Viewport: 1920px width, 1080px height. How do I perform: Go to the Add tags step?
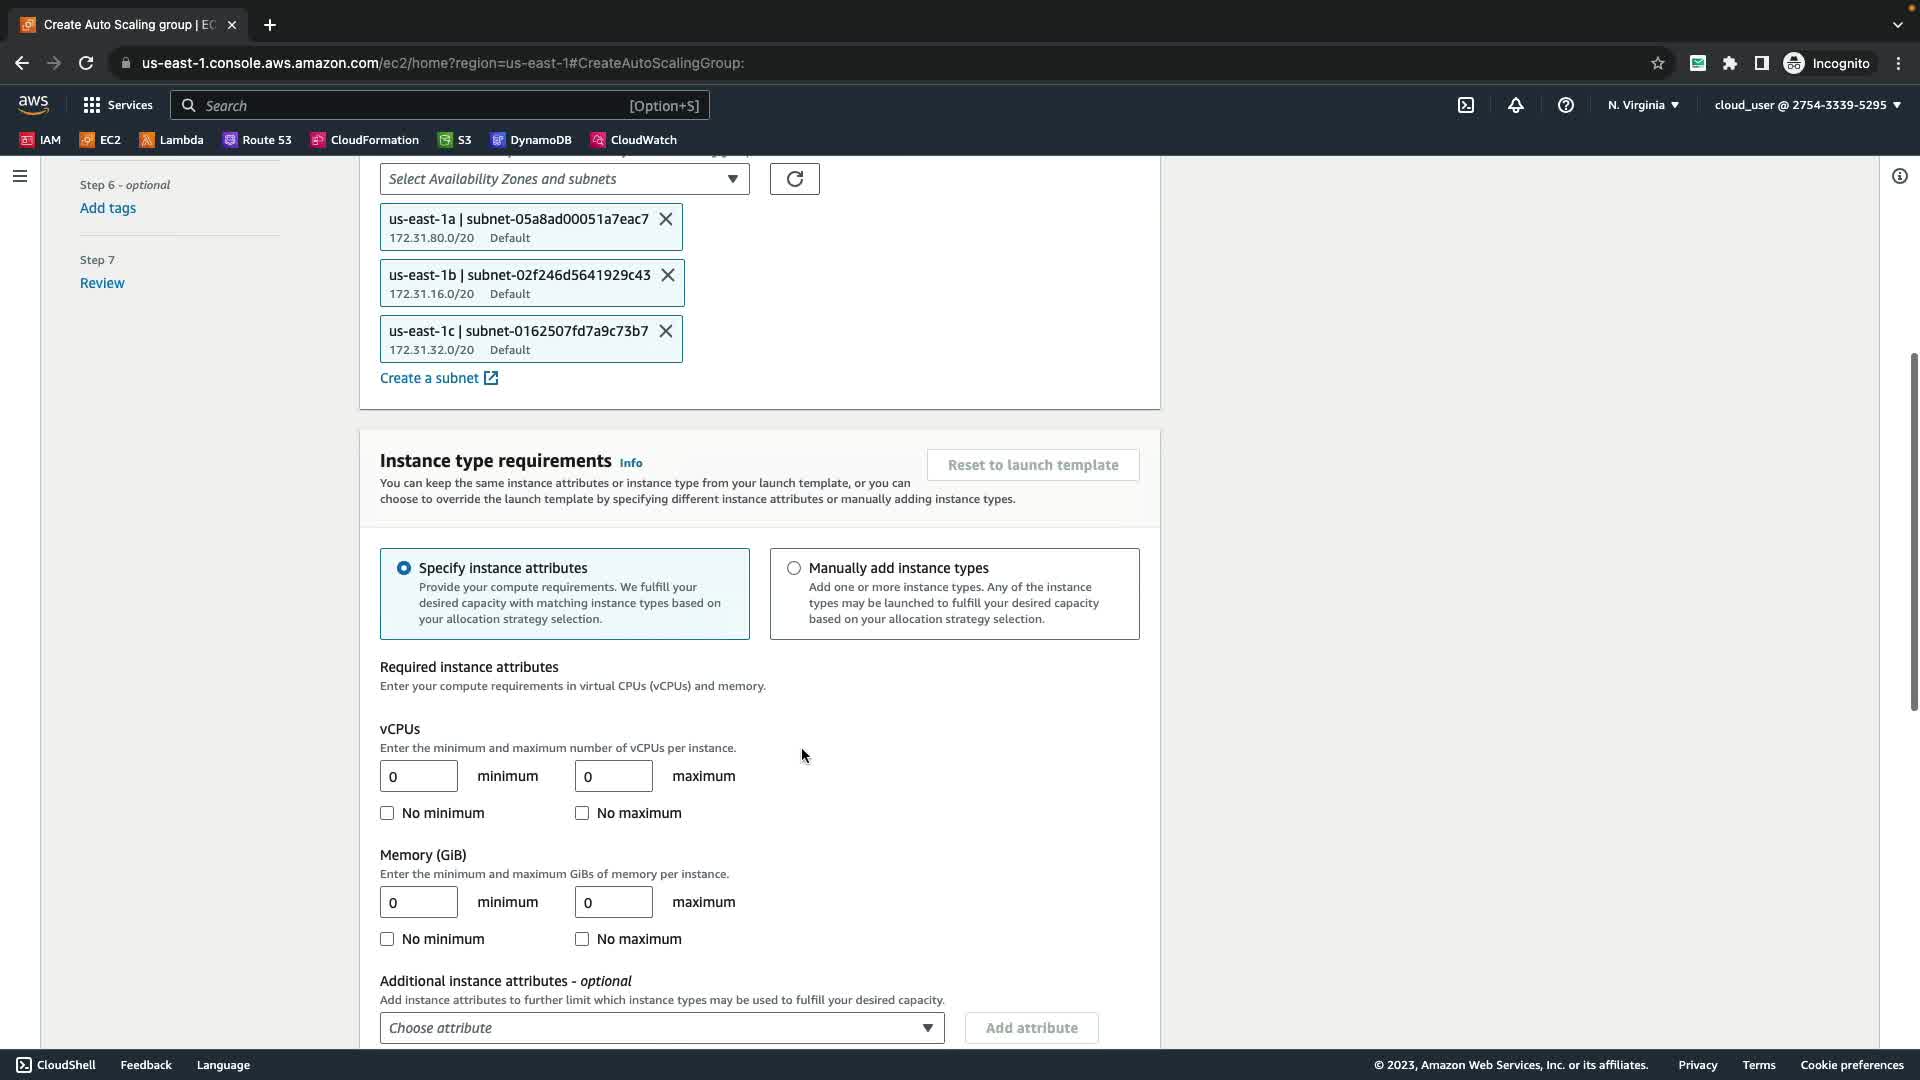coord(108,208)
